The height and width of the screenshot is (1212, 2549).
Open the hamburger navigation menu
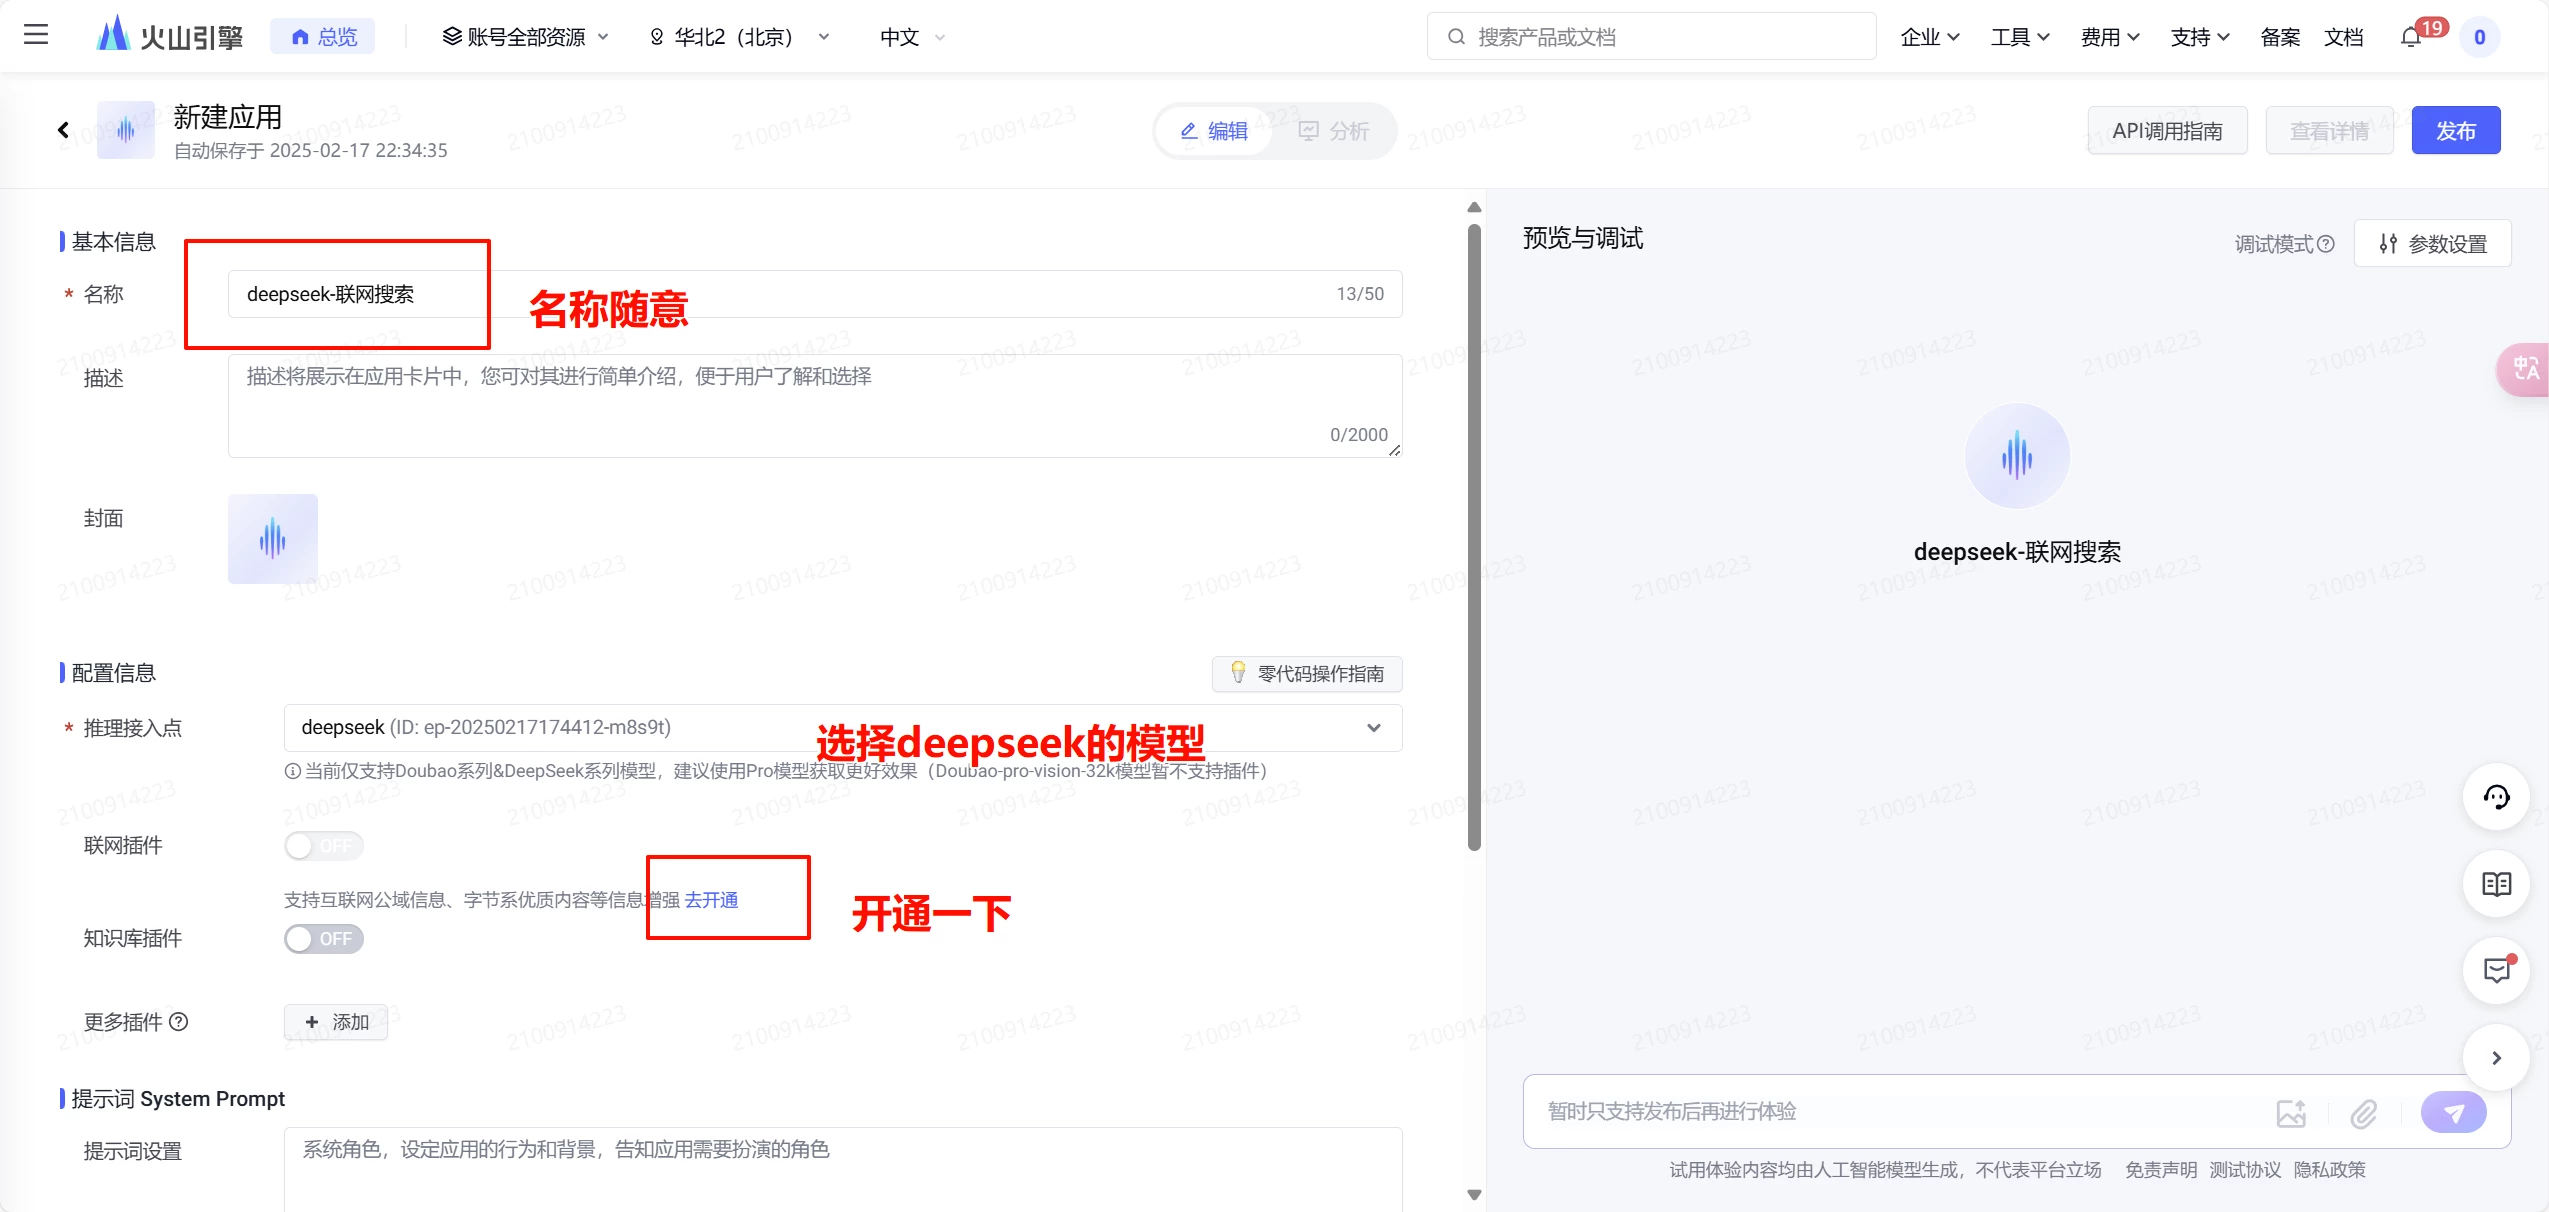(x=36, y=36)
